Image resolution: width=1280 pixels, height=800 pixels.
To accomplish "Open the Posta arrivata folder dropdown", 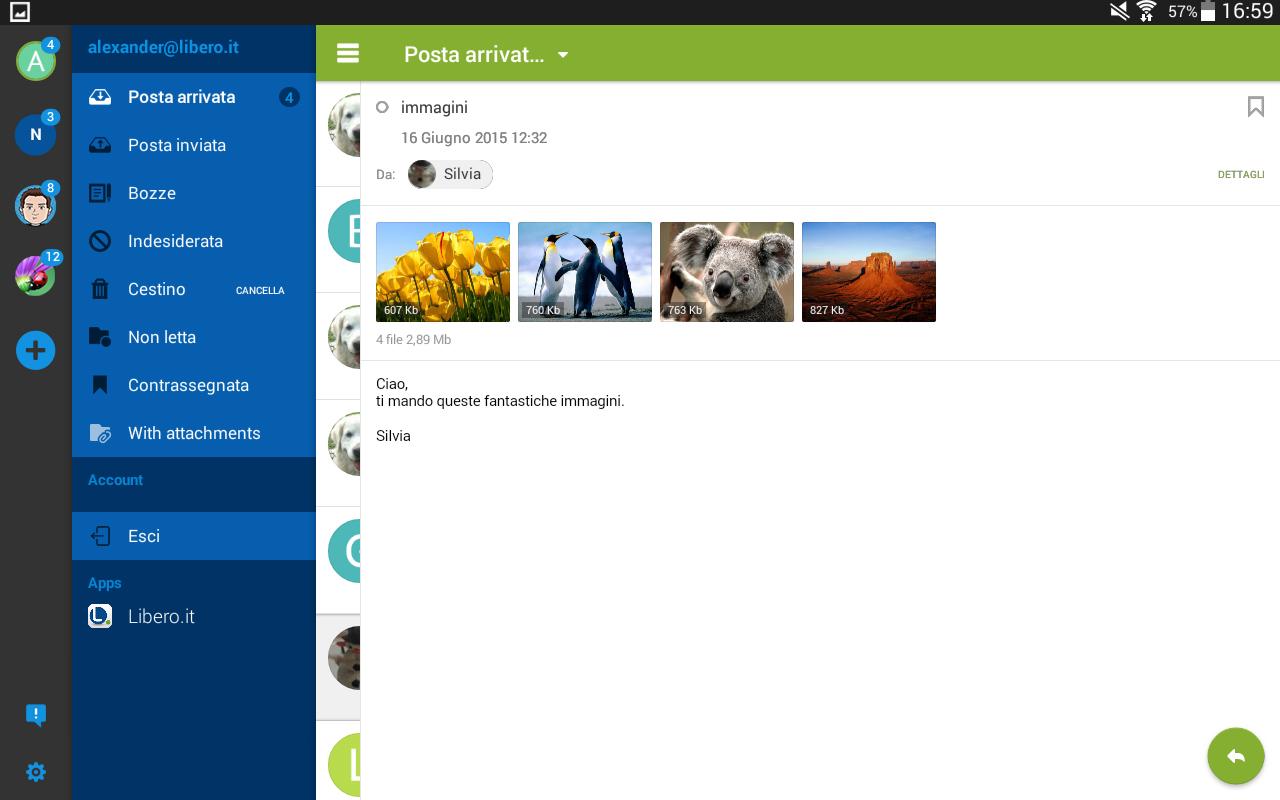I will [x=562, y=55].
